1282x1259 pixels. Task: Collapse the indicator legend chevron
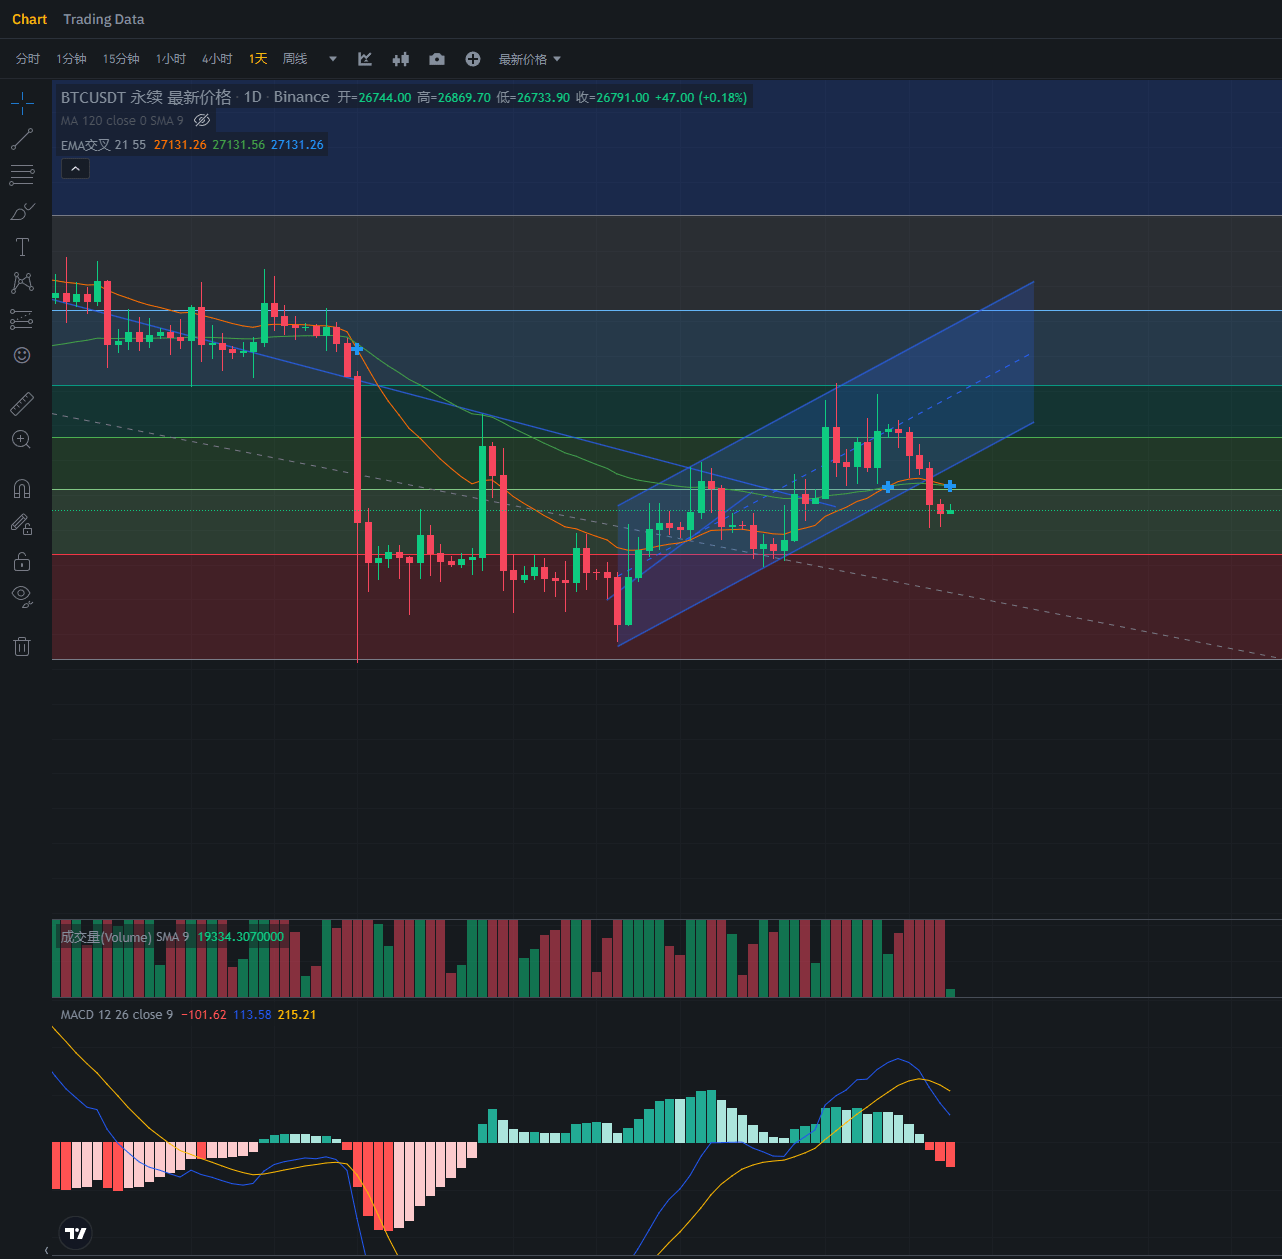(75, 169)
